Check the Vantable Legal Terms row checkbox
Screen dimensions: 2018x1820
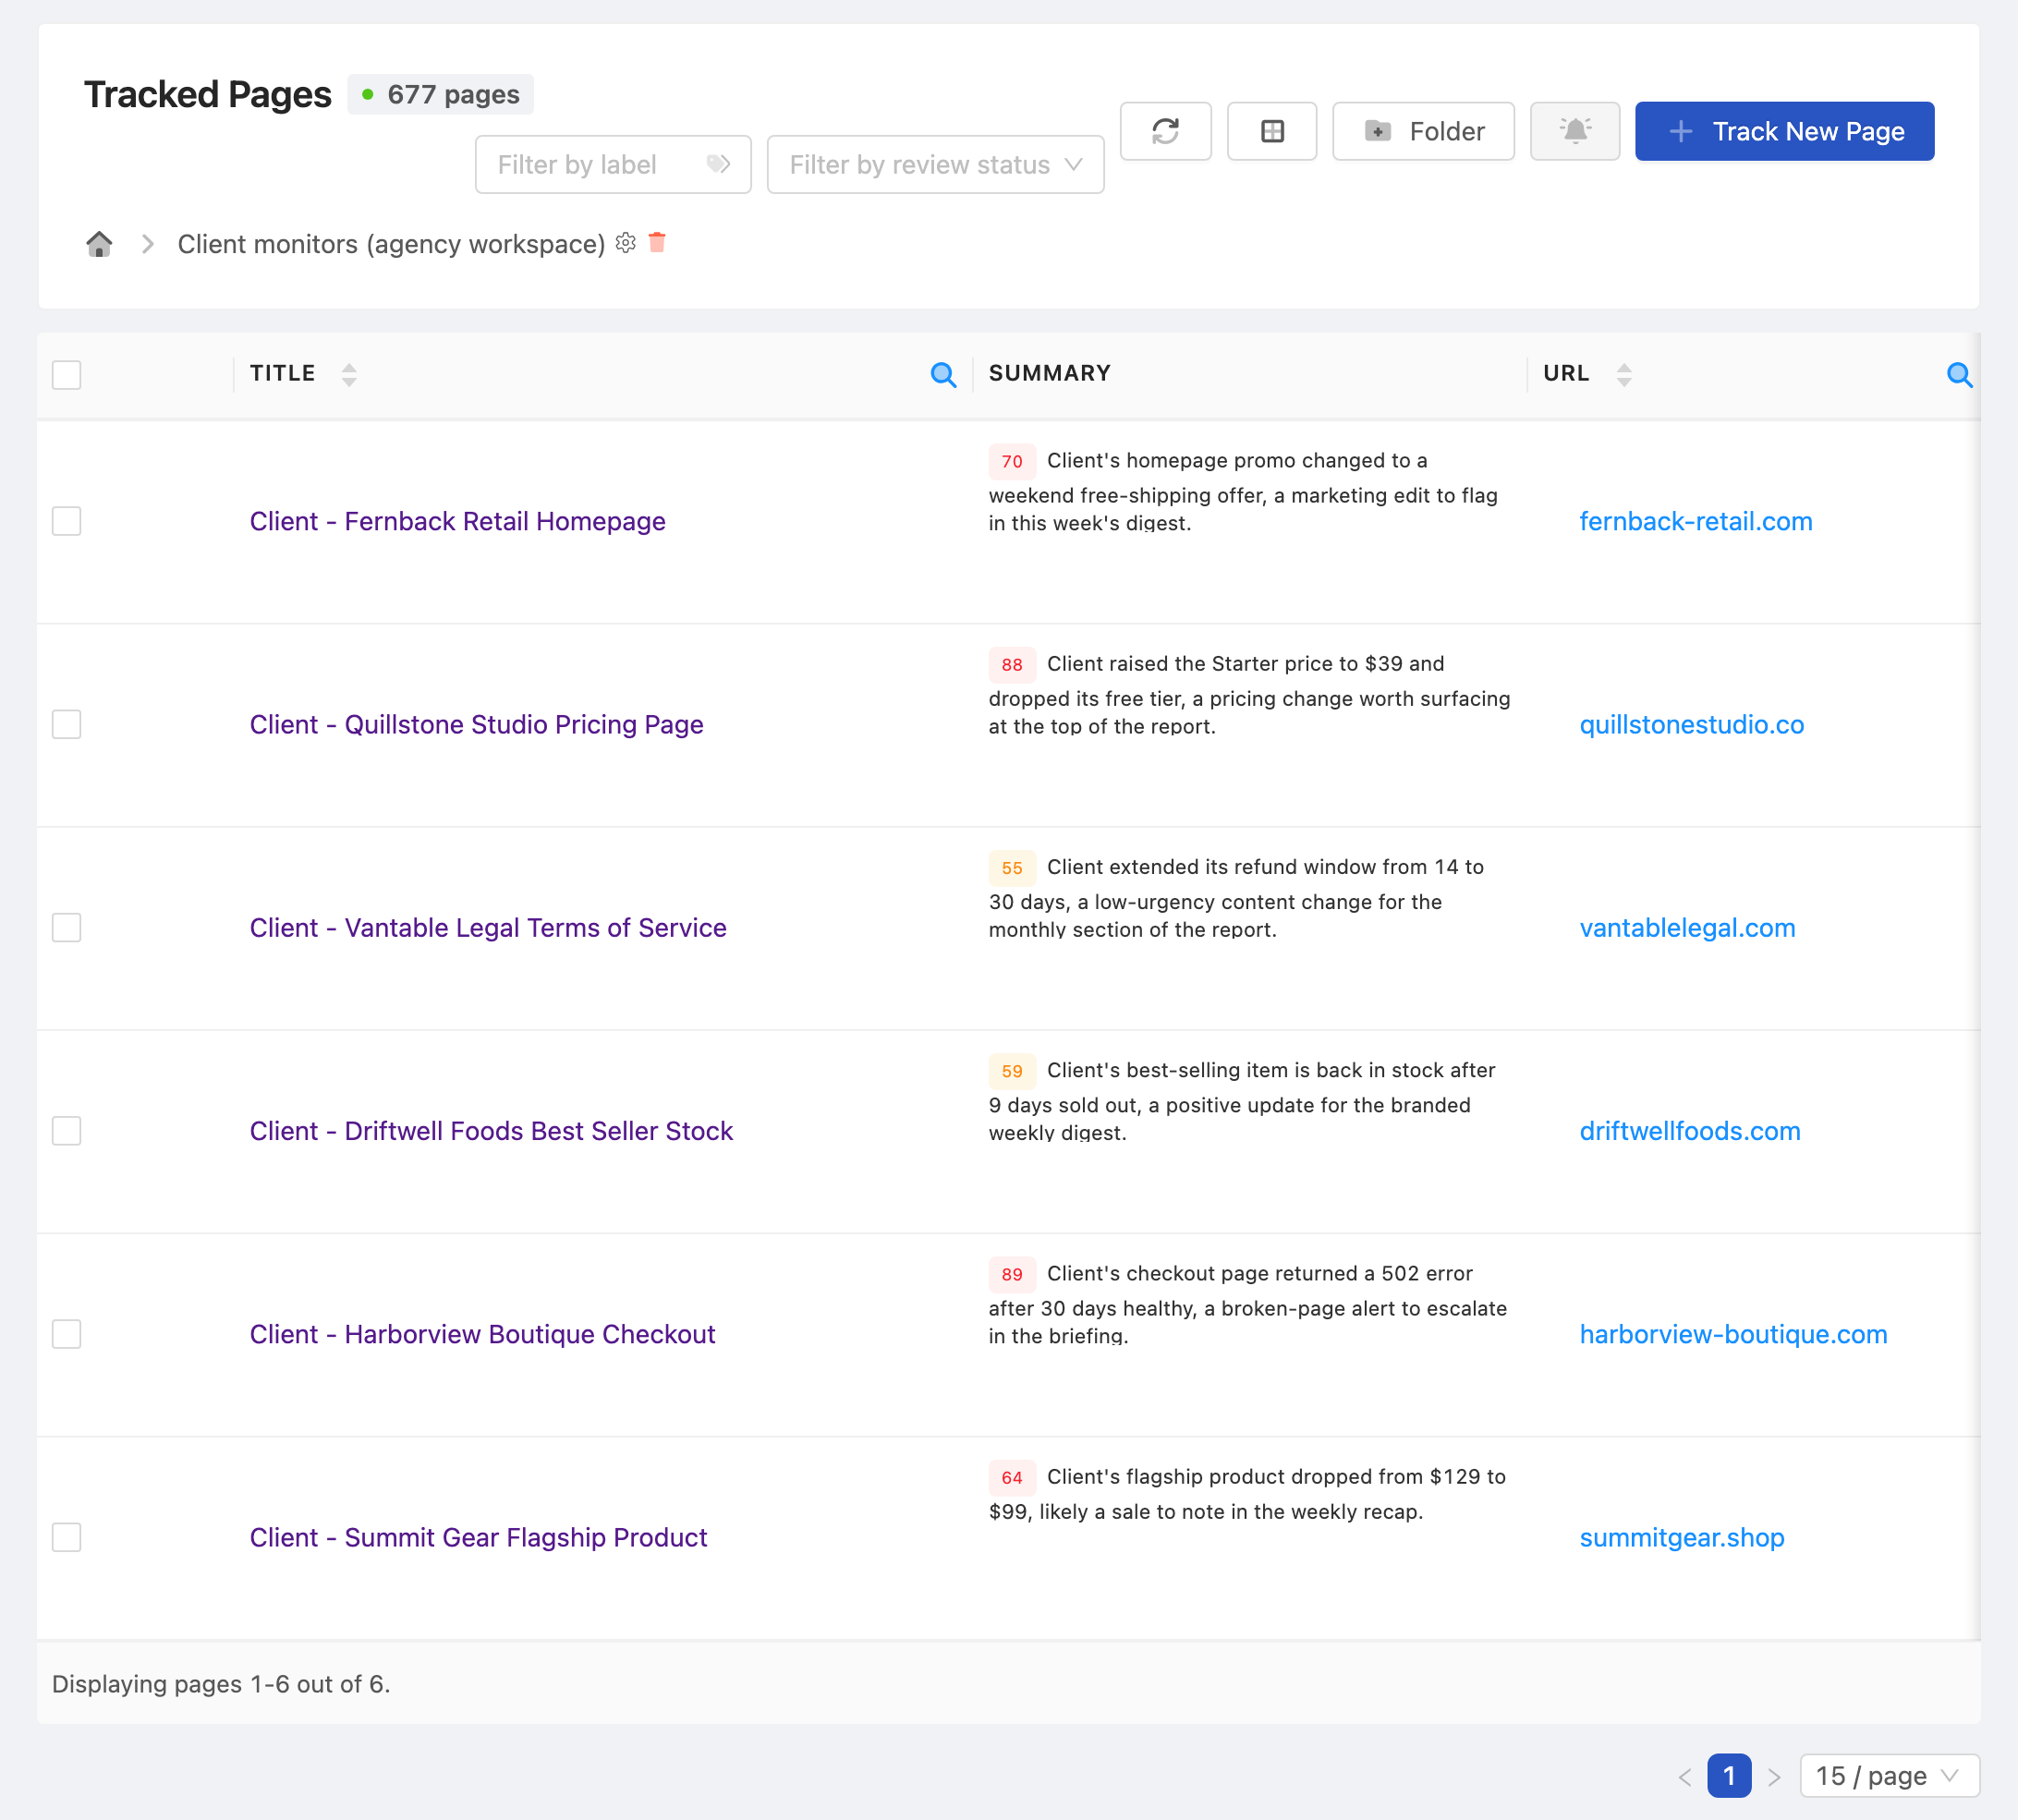pyautogui.click(x=66, y=927)
